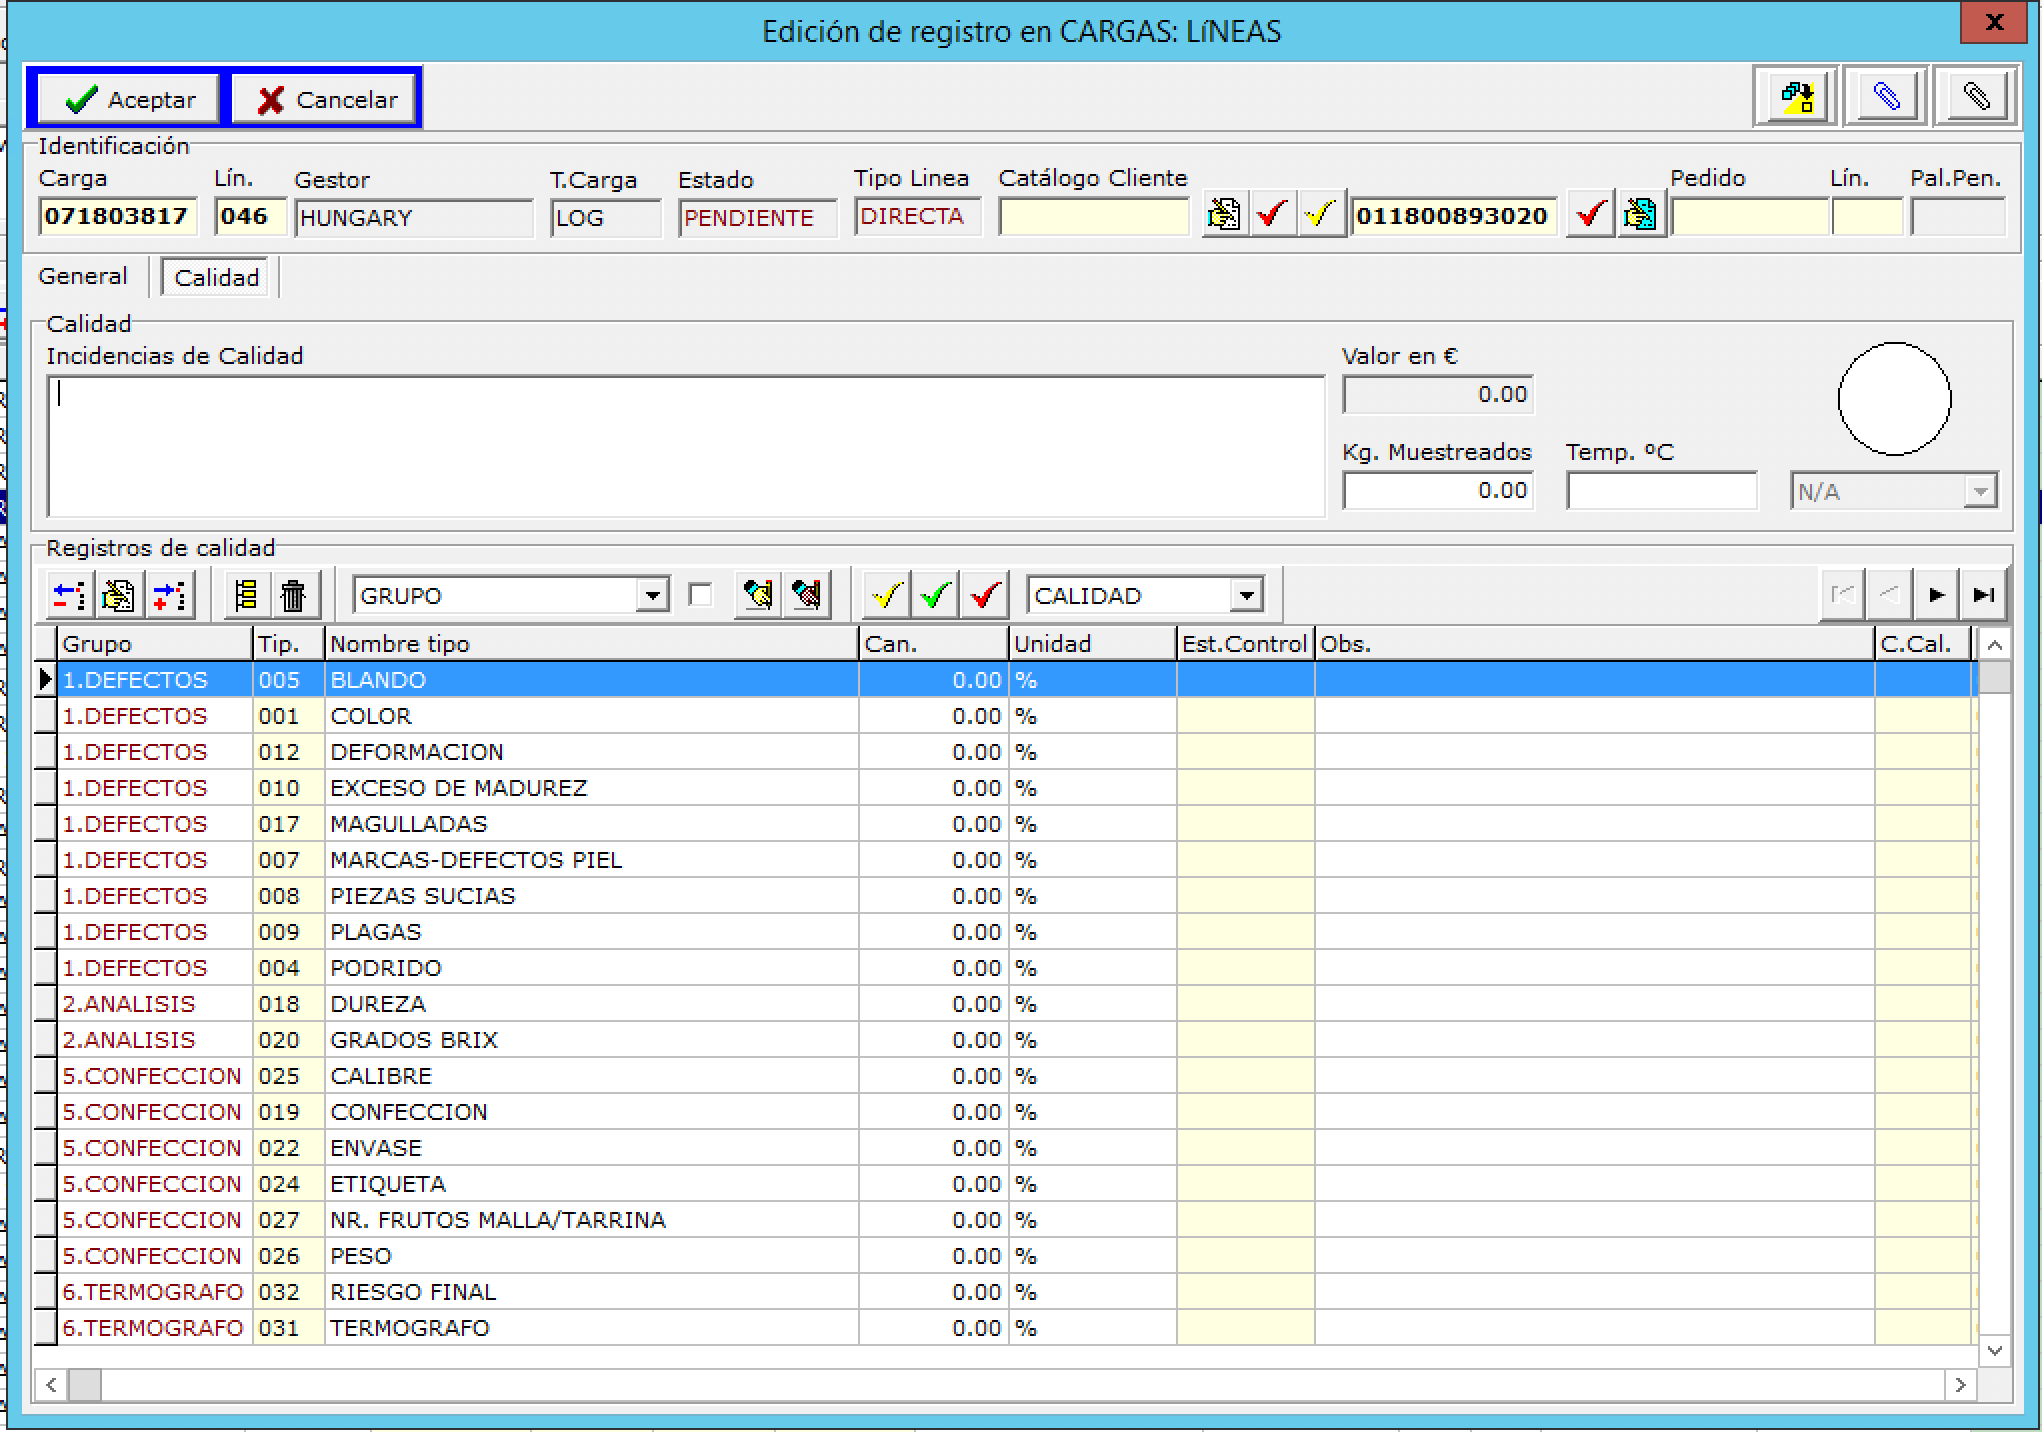Click the cyan document edit icon near Pedido
Screen dimensions: 2042x1432
[x=1640, y=214]
